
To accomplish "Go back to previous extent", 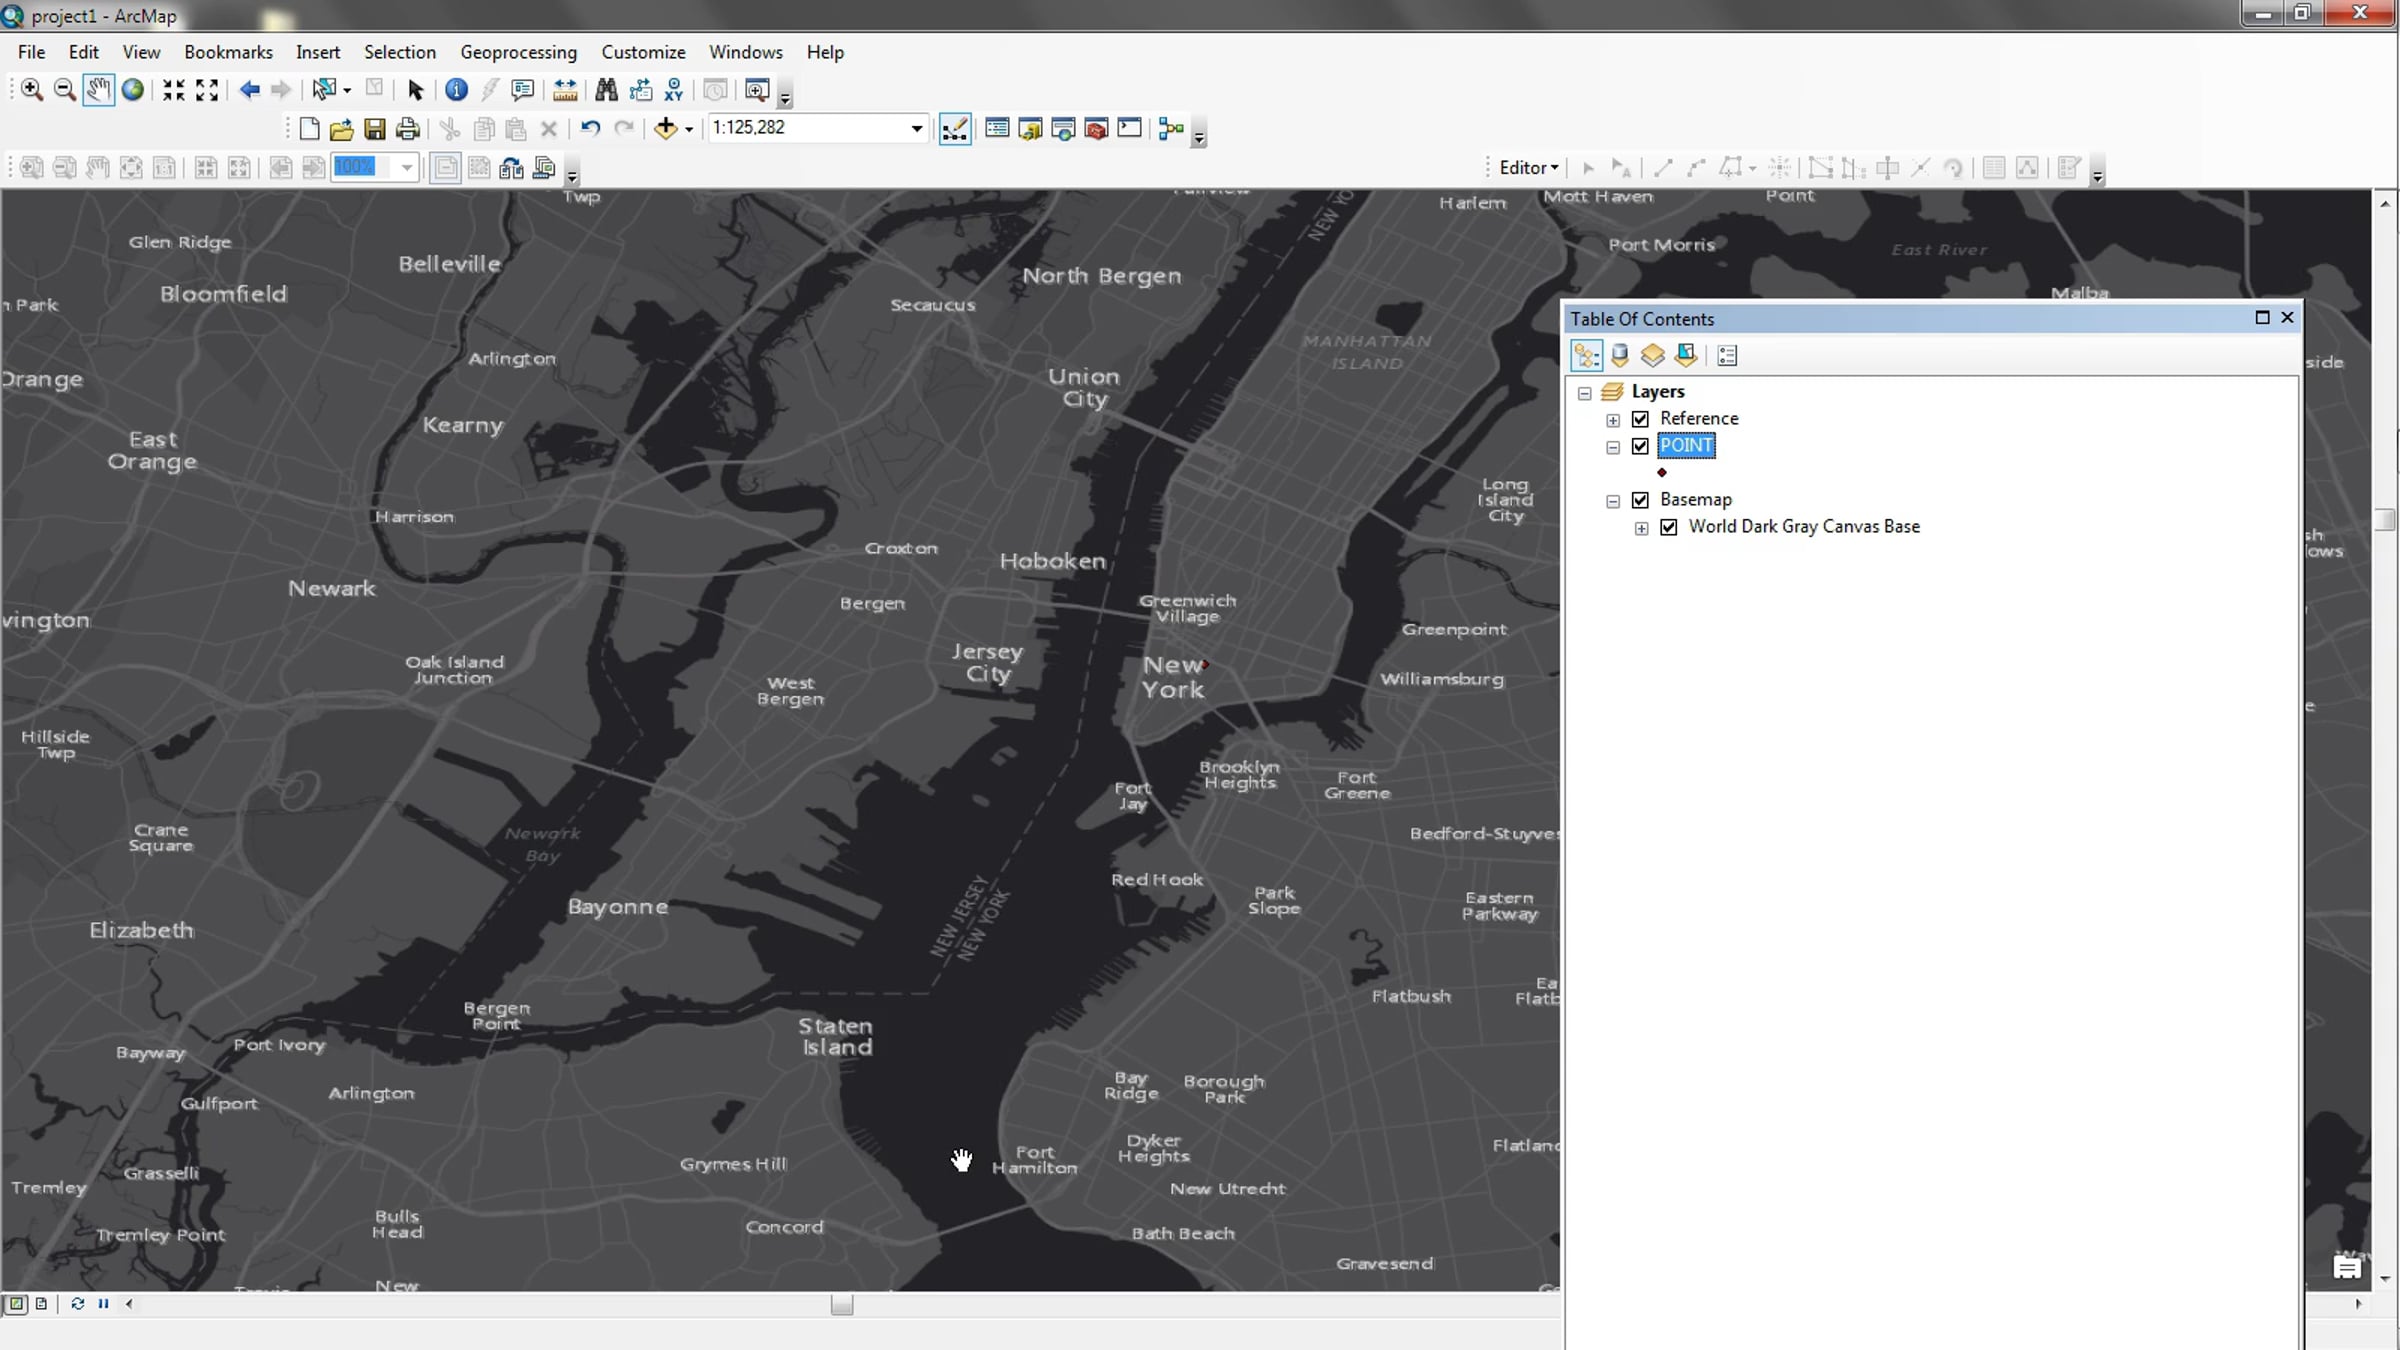I will pyautogui.click(x=250, y=90).
